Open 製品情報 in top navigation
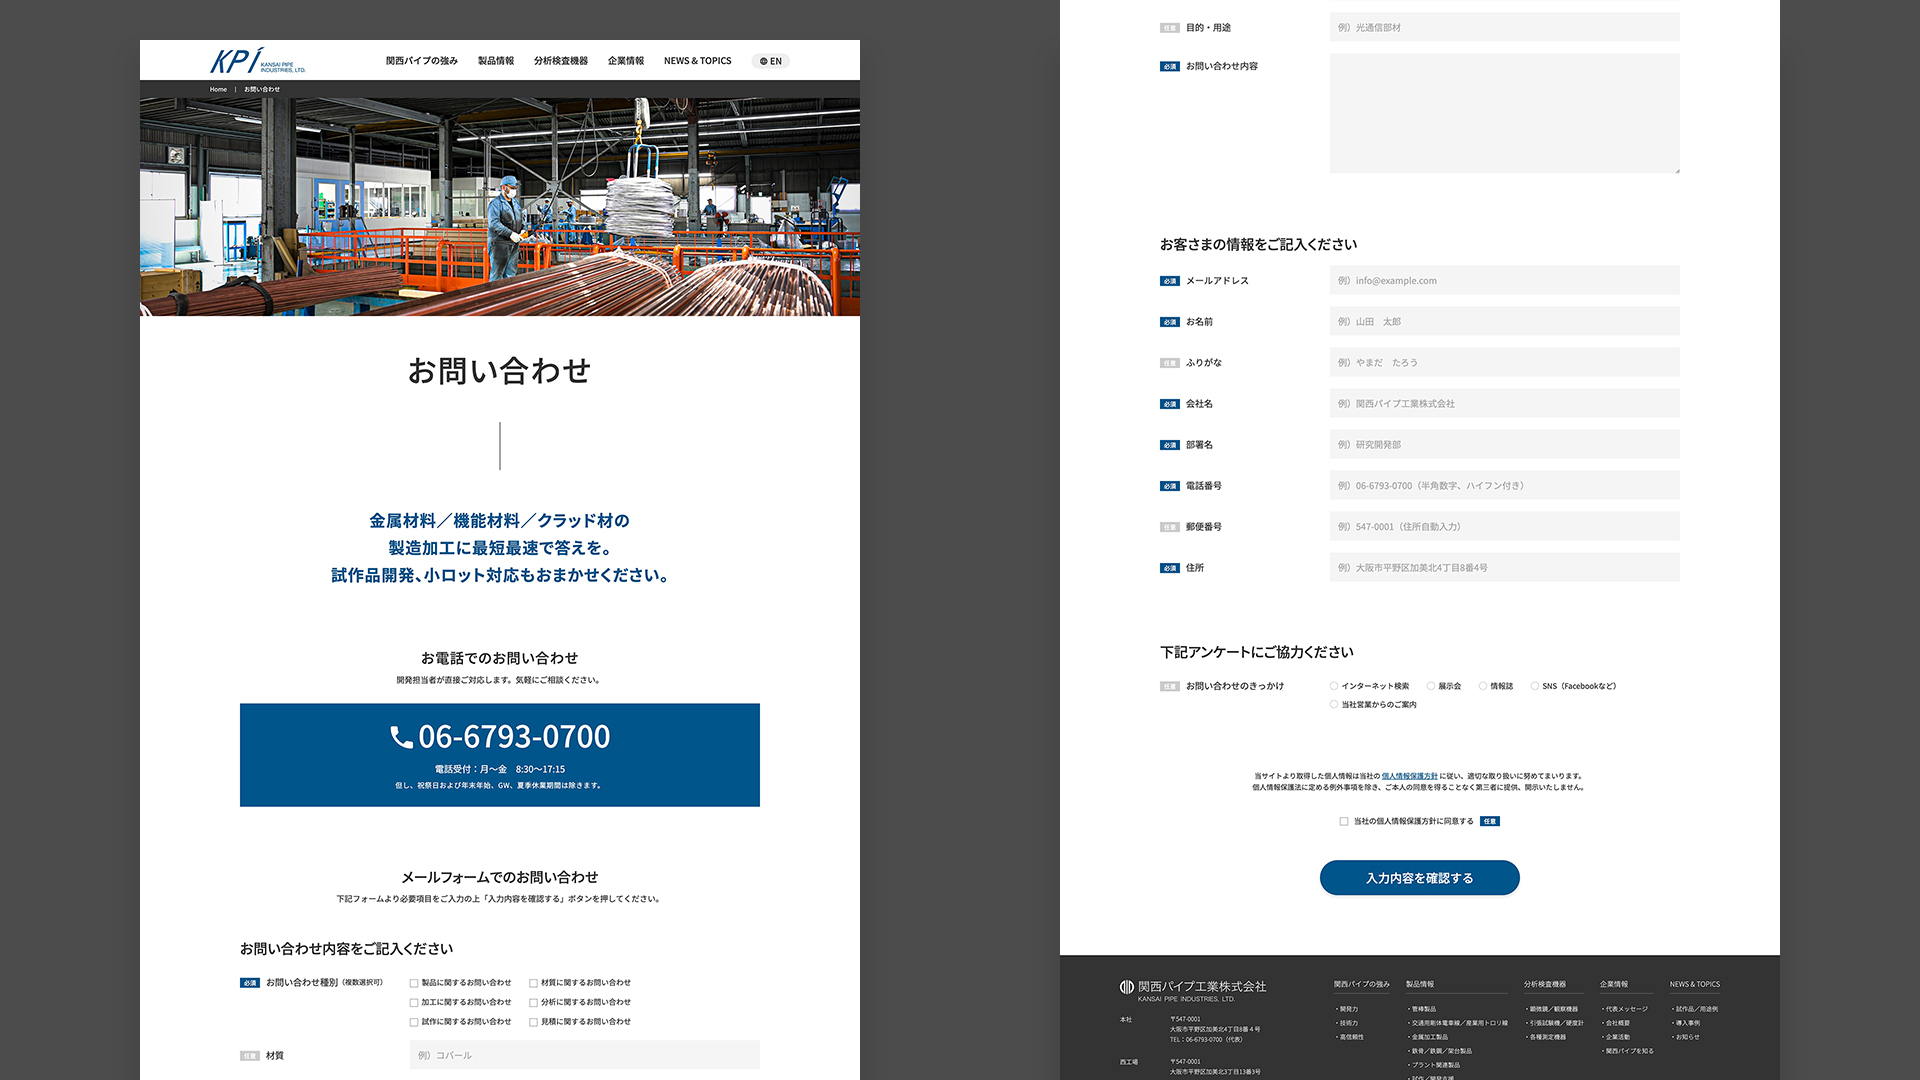This screenshot has height=1080, width=1920. click(x=495, y=61)
